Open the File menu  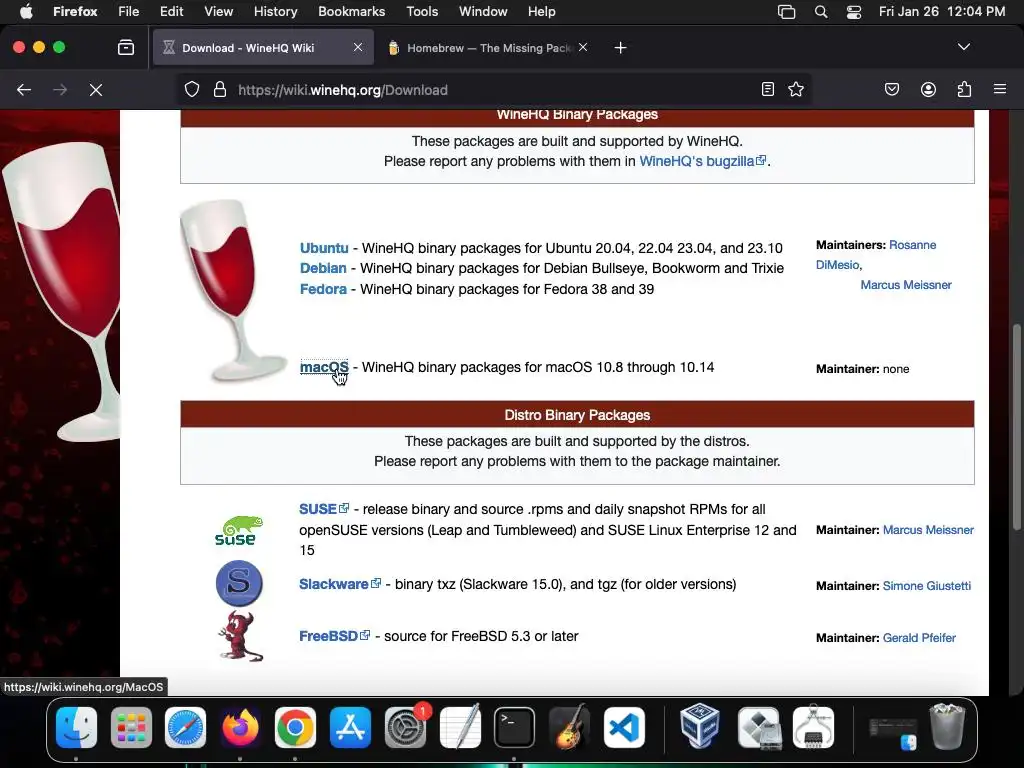click(x=129, y=11)
